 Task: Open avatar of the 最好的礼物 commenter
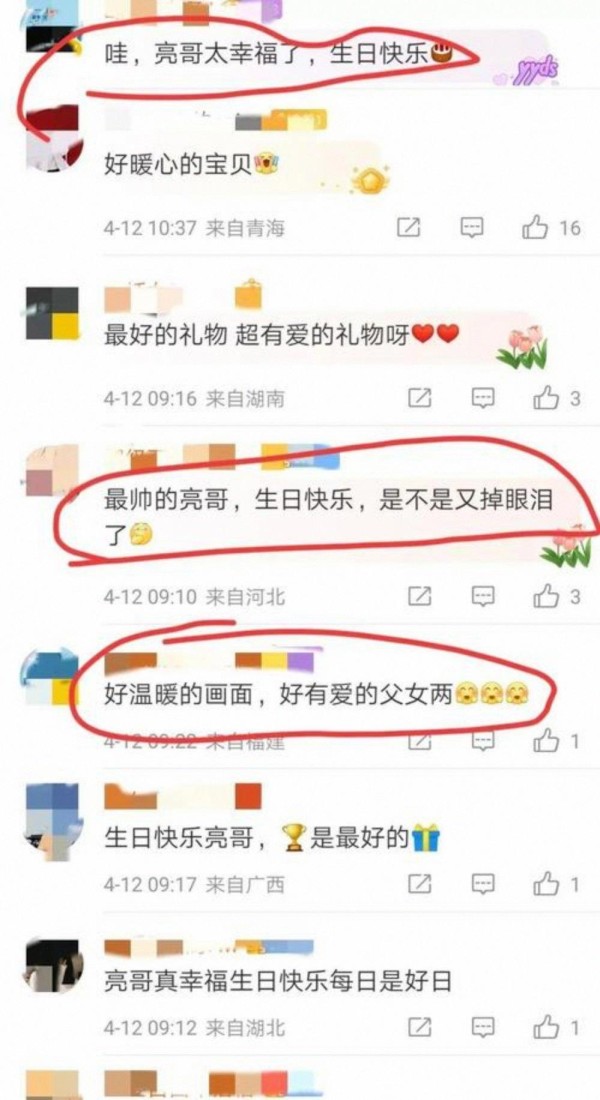[x=53, y=313]
